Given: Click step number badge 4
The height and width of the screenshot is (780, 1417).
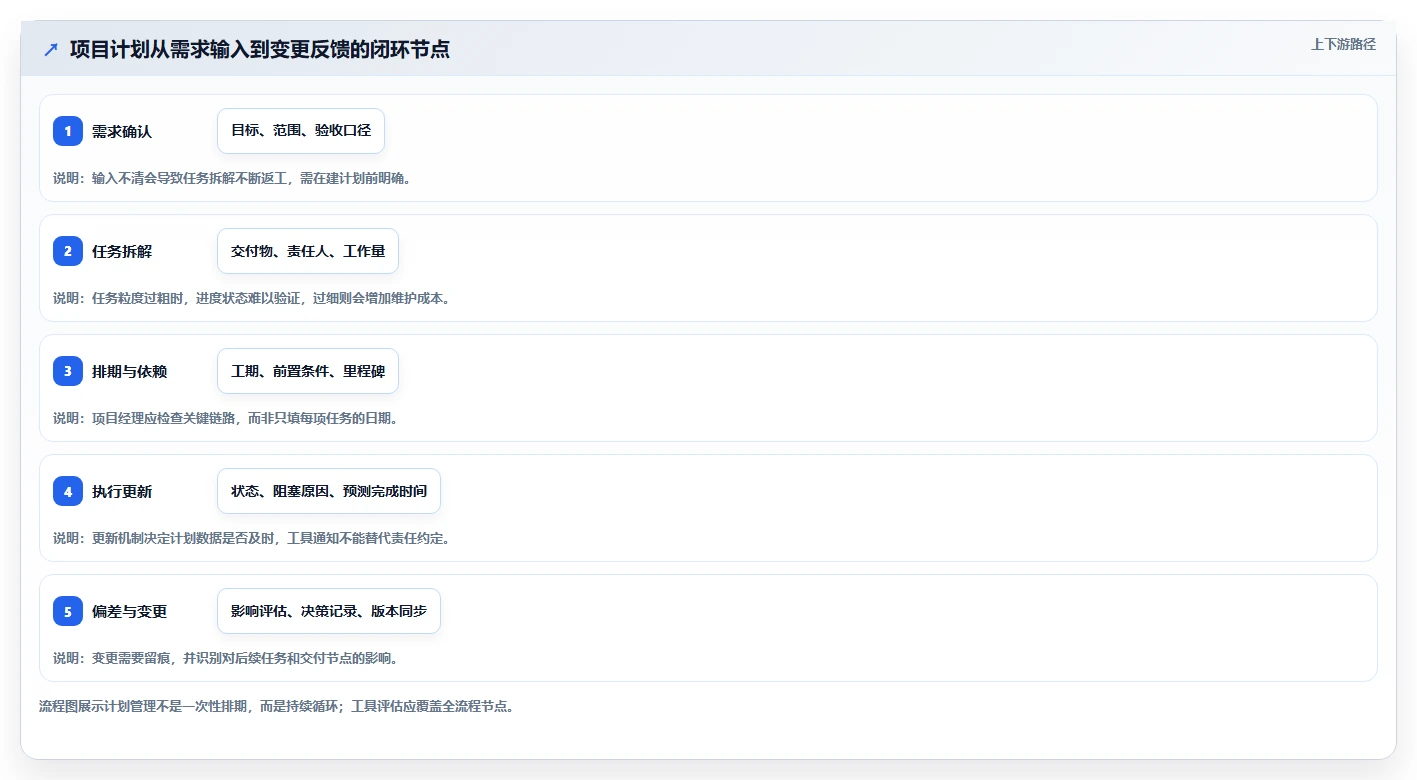Looking at the screenshot, I should 68,491.
